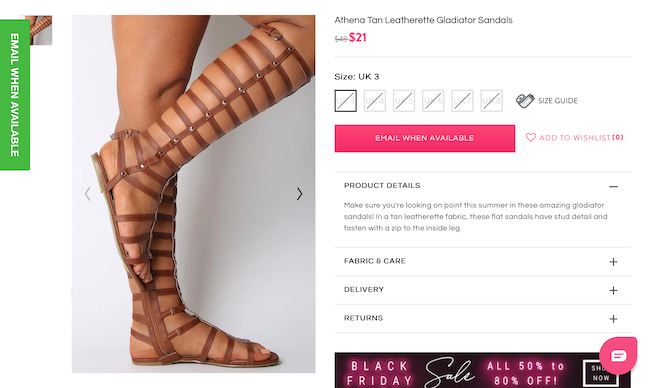
Task: Select size UK 3 box
Action: [345, 101]
